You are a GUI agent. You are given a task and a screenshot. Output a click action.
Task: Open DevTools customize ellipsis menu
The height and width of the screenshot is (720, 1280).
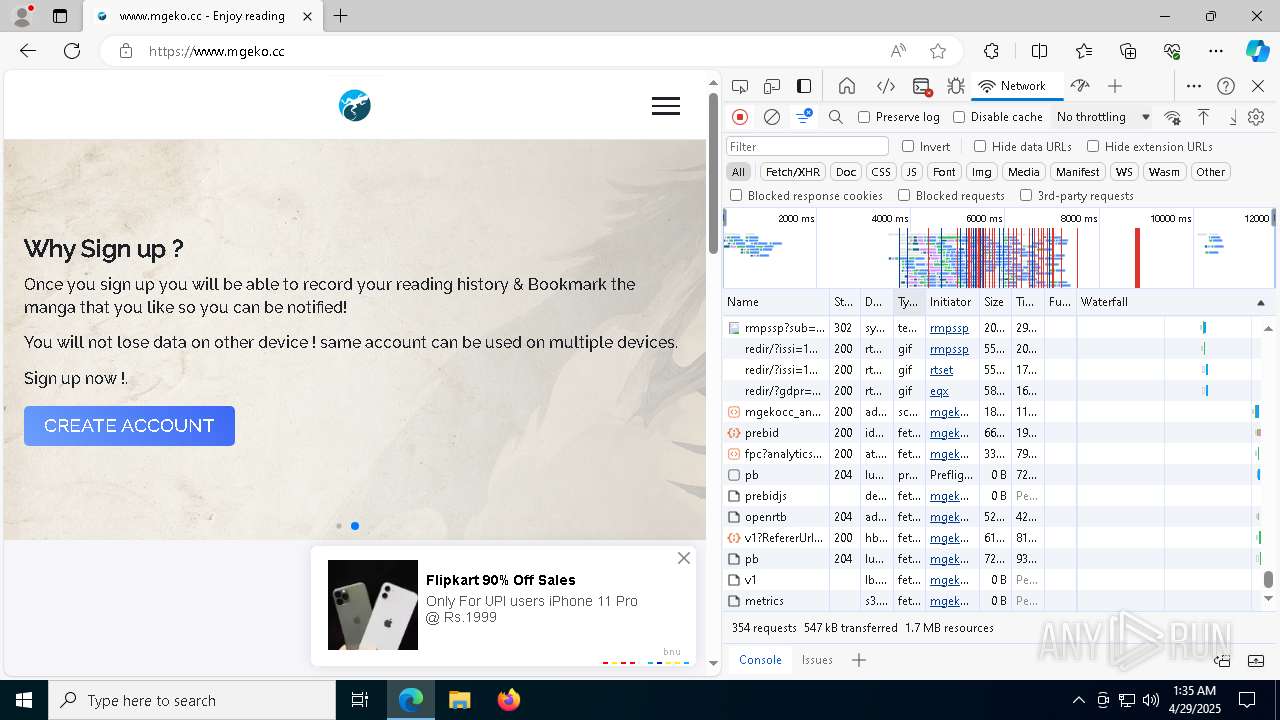(1194, 86)
